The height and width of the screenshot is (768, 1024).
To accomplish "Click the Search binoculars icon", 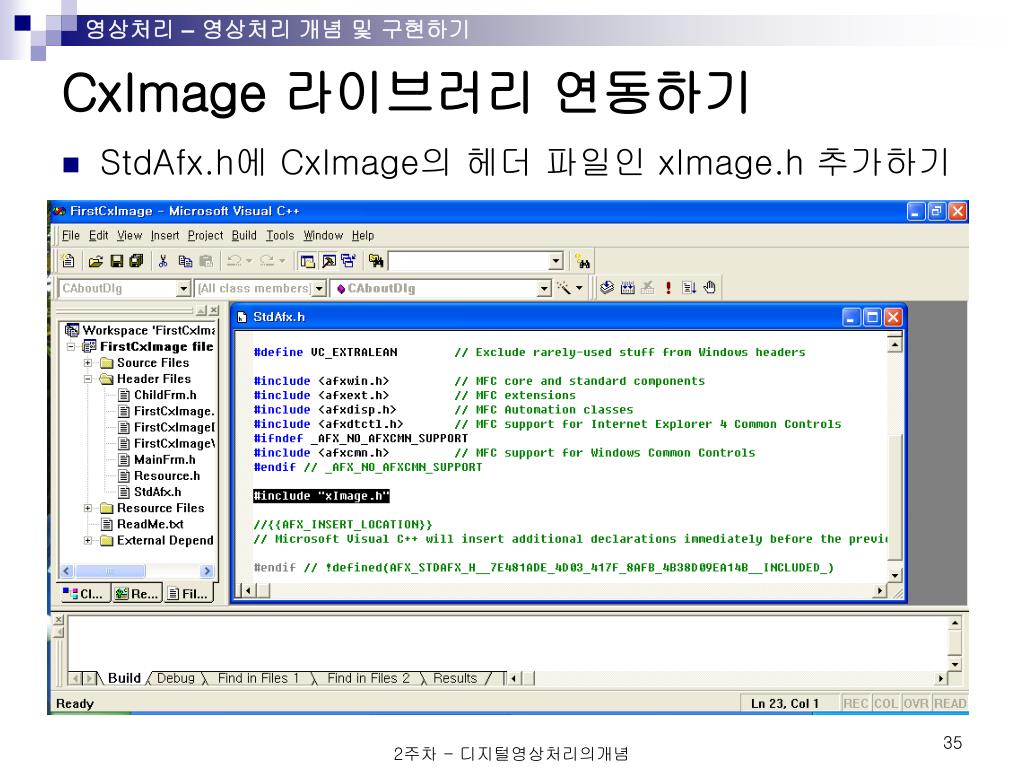I will [583, 262].
